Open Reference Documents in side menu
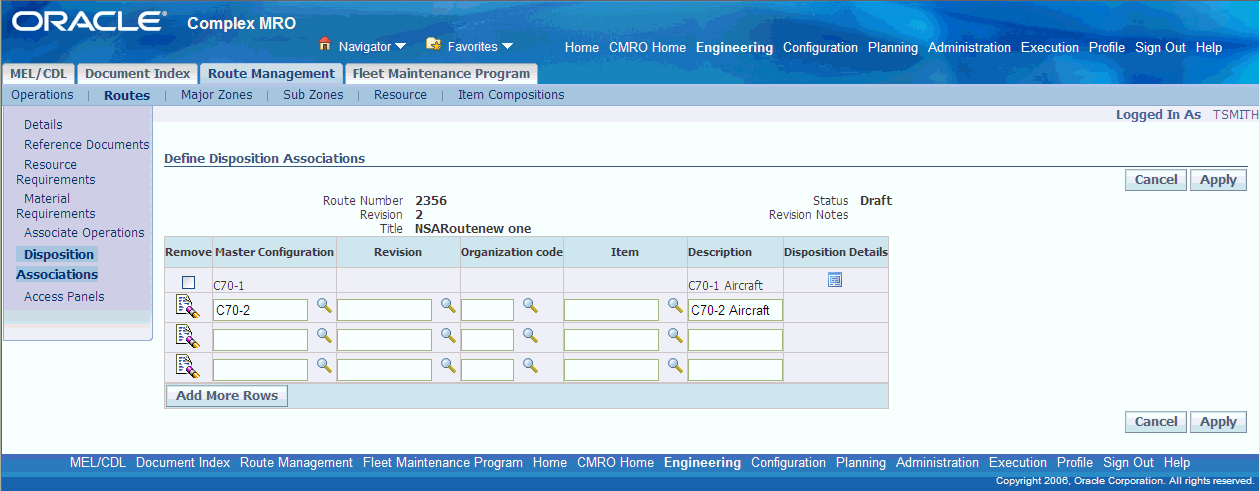 tap(86, 145)
